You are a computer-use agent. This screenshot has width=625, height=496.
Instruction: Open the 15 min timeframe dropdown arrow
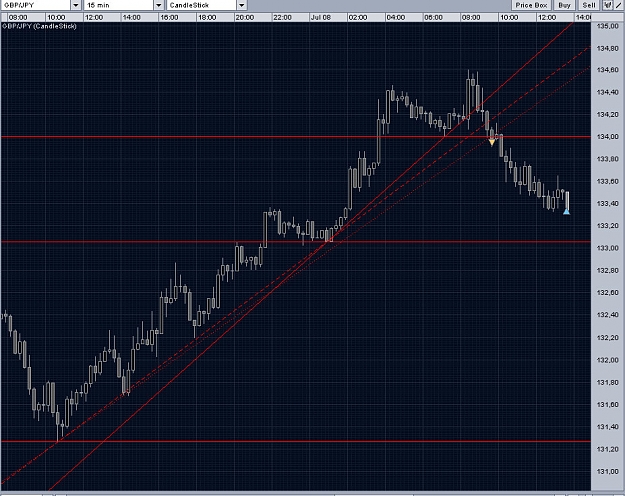click(x=159, y=5)
